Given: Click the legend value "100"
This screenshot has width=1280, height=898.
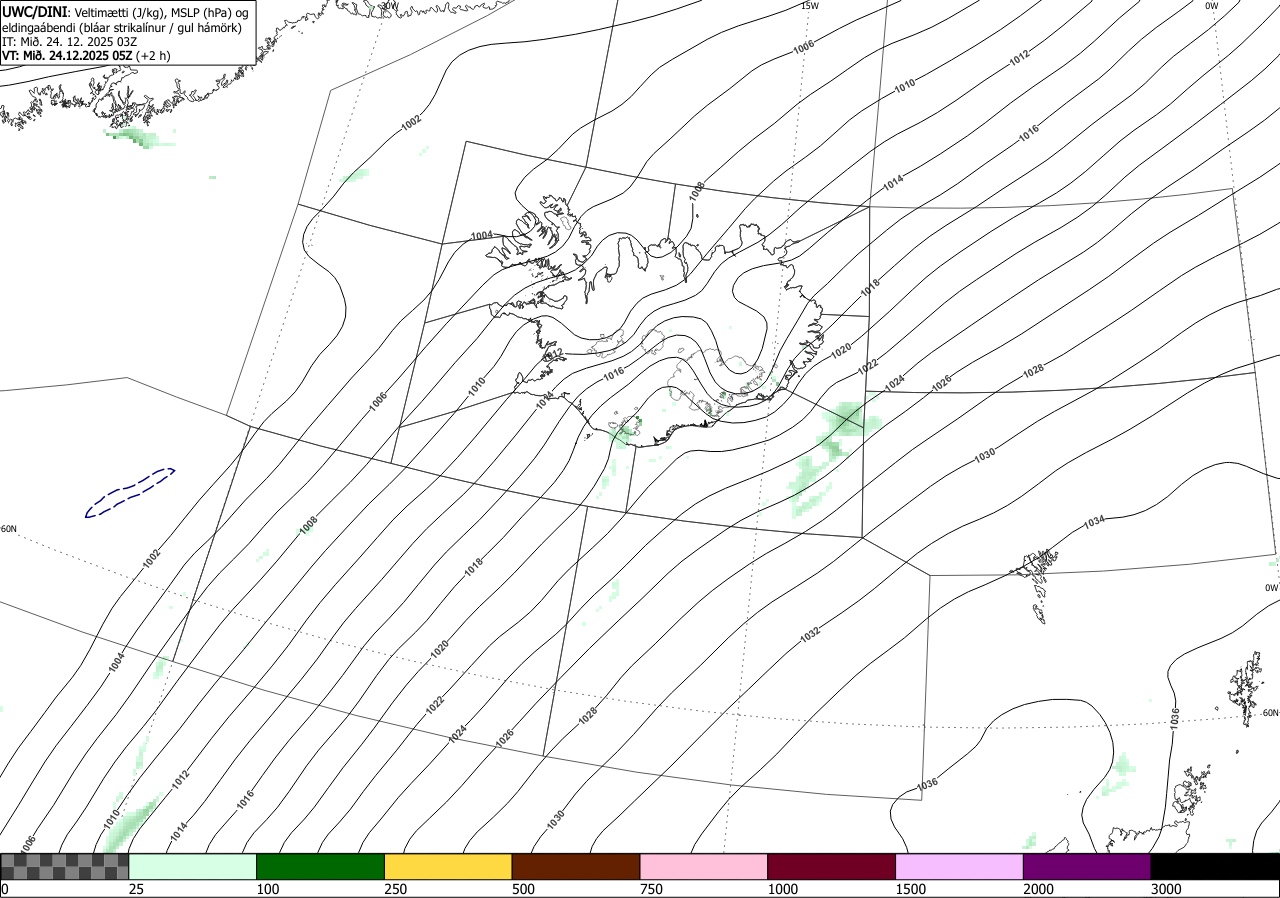Looking at the screenshot, I should coord(267,889).
